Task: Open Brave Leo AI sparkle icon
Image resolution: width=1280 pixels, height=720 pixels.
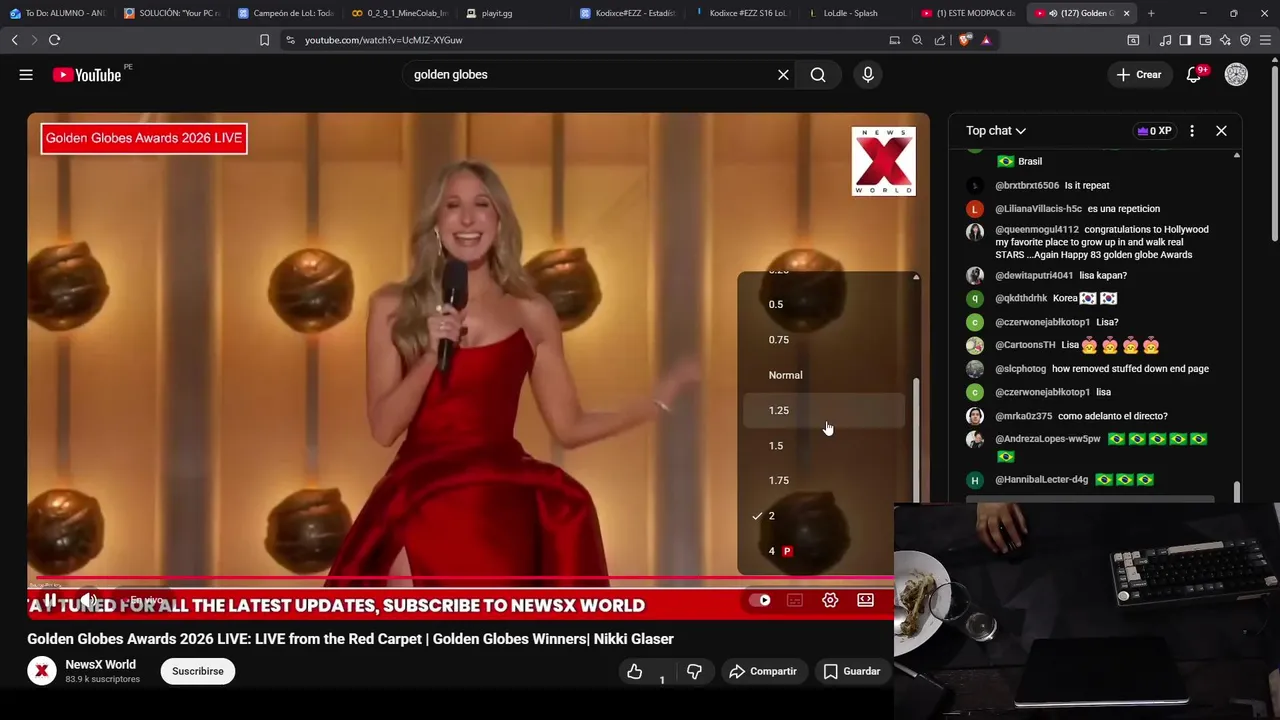Action: click(x=1225, y=40)
